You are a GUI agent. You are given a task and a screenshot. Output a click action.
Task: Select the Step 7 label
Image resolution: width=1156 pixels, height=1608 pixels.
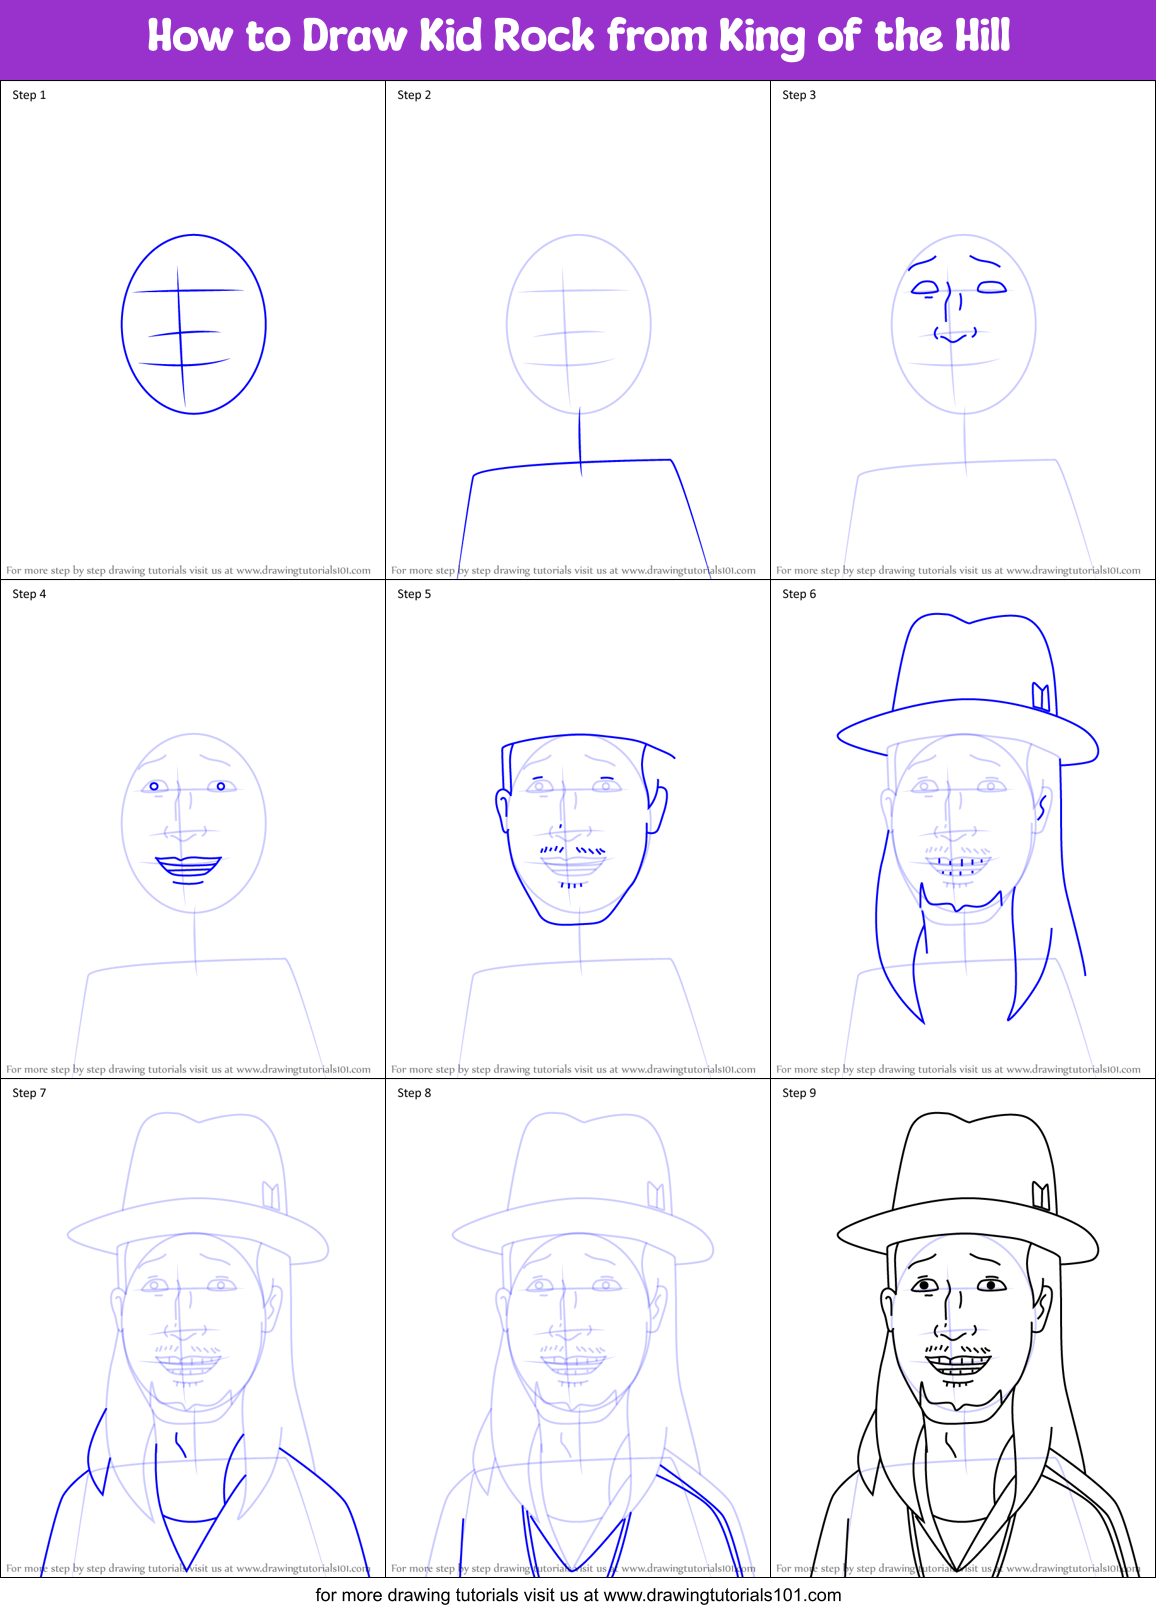(x=29, y=1093)
